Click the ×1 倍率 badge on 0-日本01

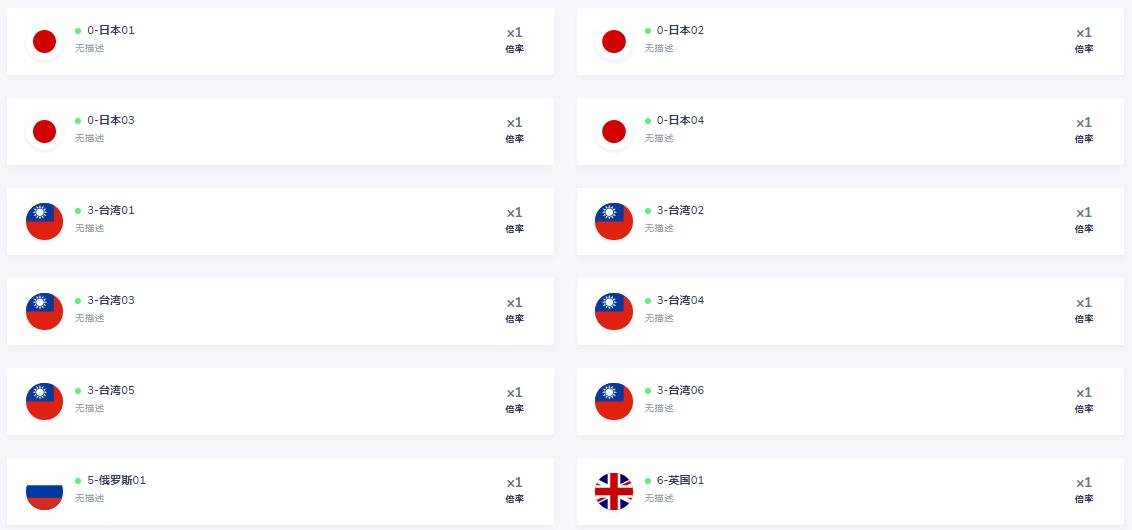pyautogui.click(x=514, y=40)
